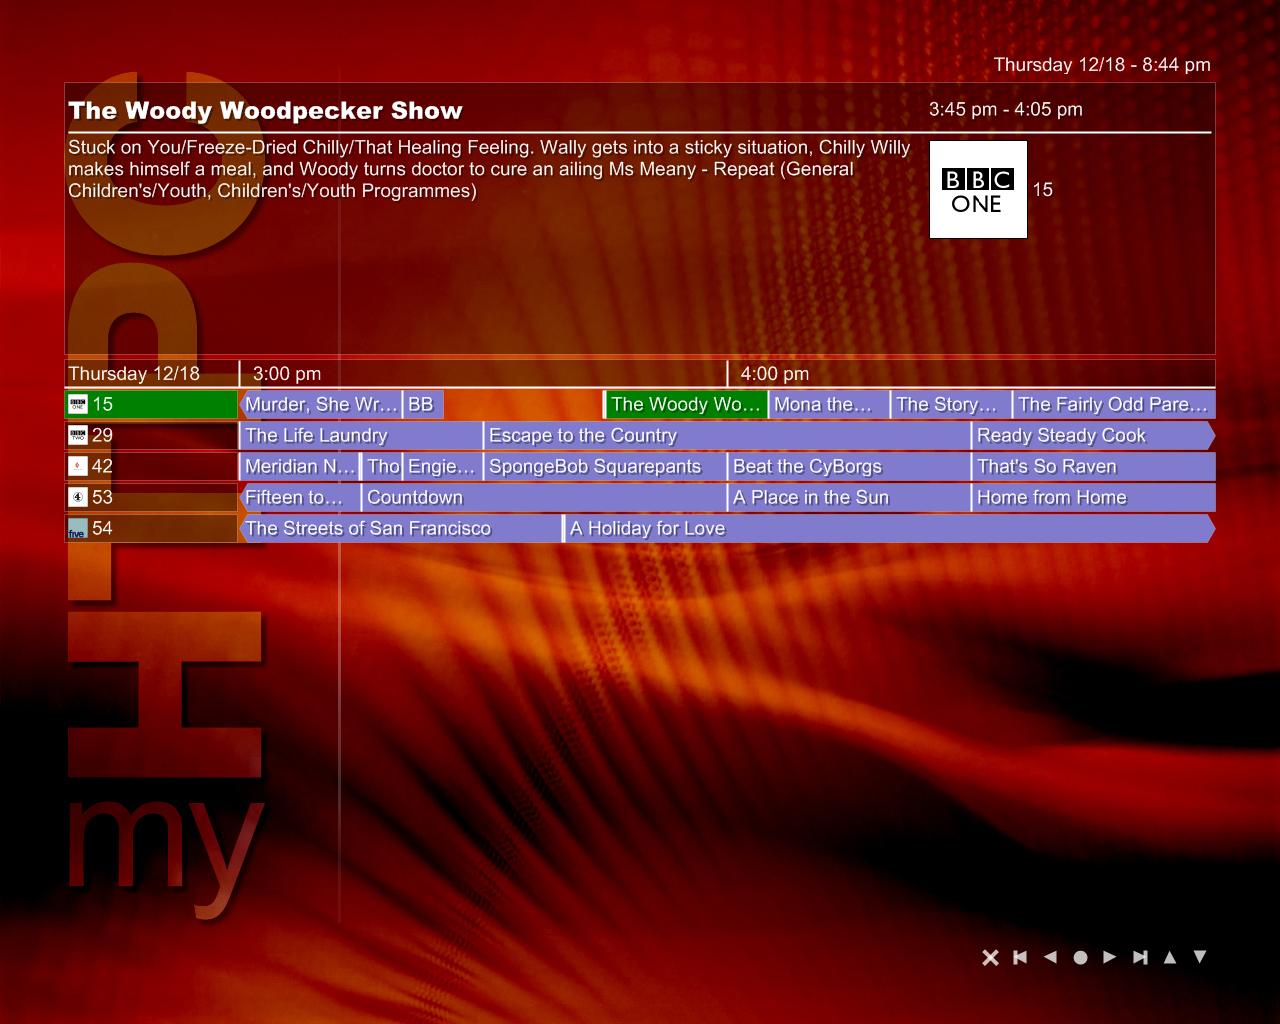The height and width of the screenshot is (1024, 1280).
Task: Click the 'Thursday 12/18' guide date header
Action: 134,374
